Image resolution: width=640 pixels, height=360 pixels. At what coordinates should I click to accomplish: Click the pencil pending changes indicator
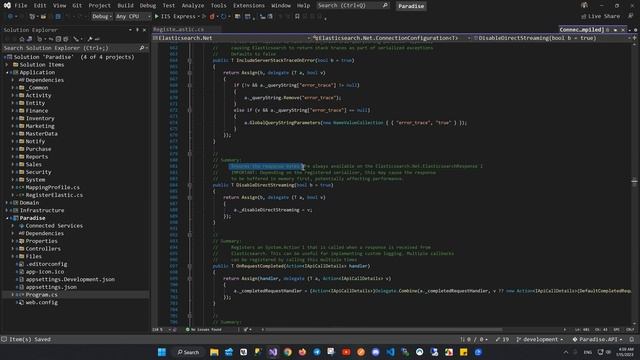[502, 339]
